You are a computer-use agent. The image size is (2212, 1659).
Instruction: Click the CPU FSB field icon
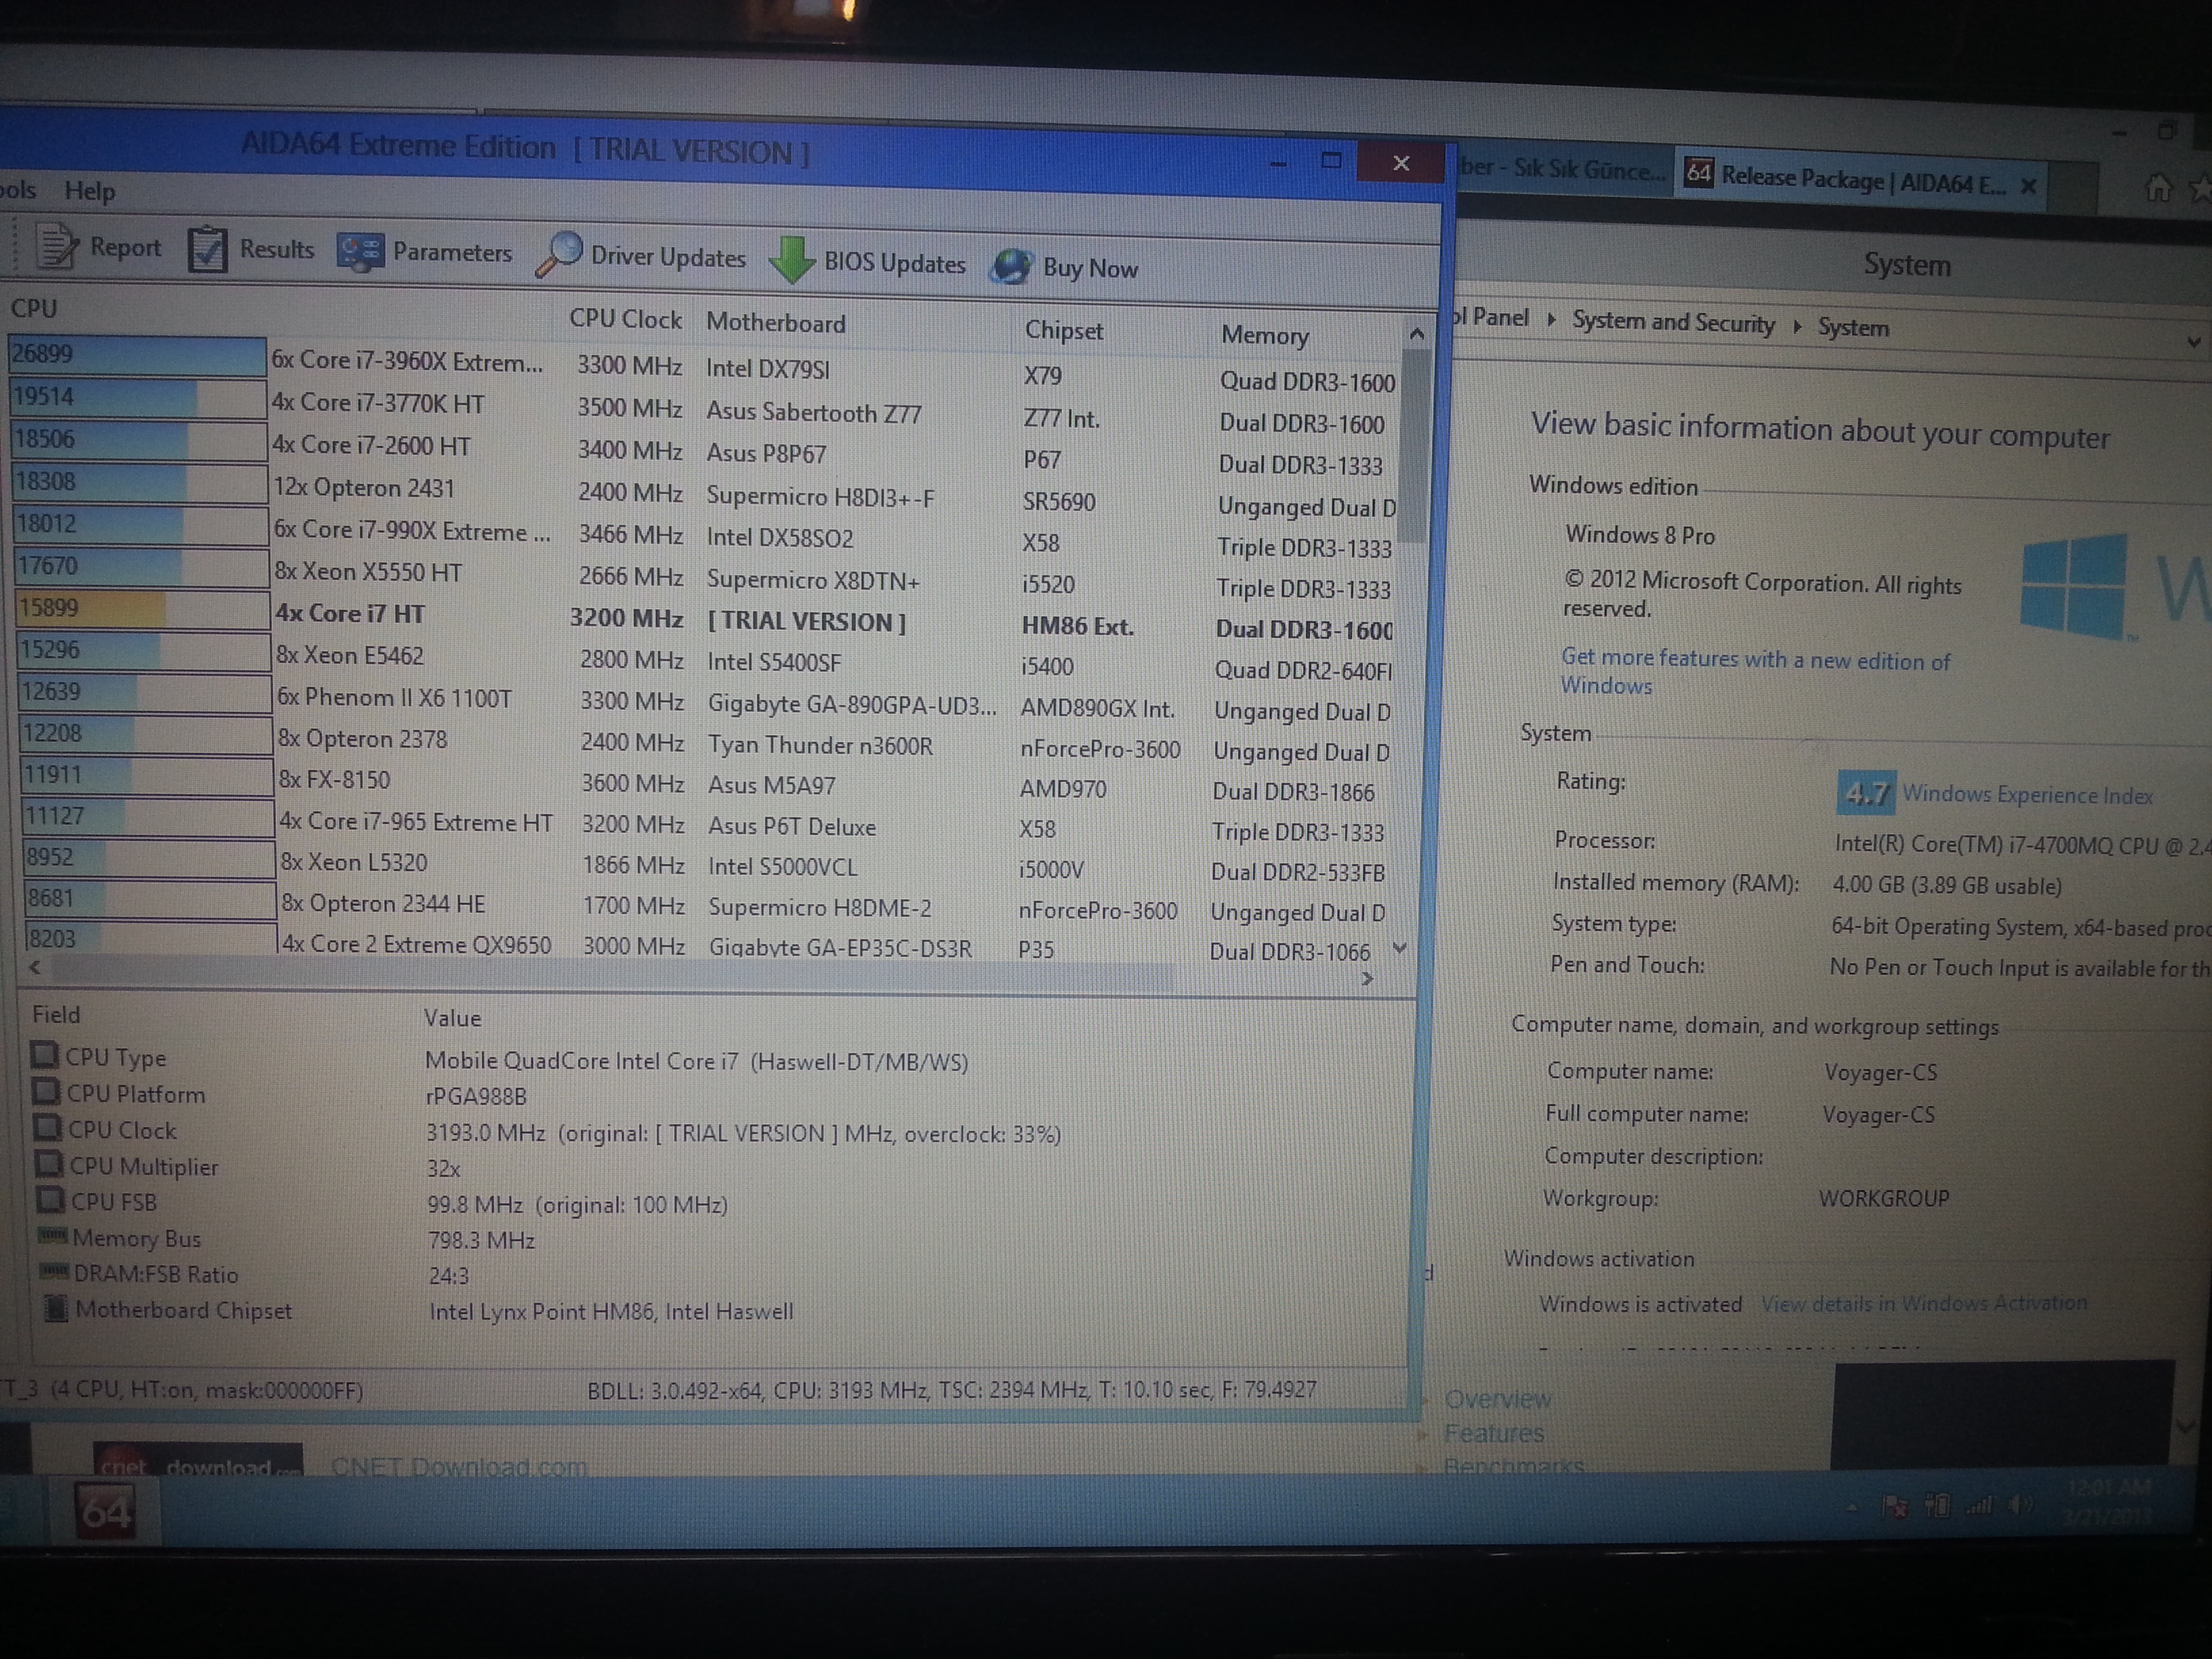tap(51, 1199)
